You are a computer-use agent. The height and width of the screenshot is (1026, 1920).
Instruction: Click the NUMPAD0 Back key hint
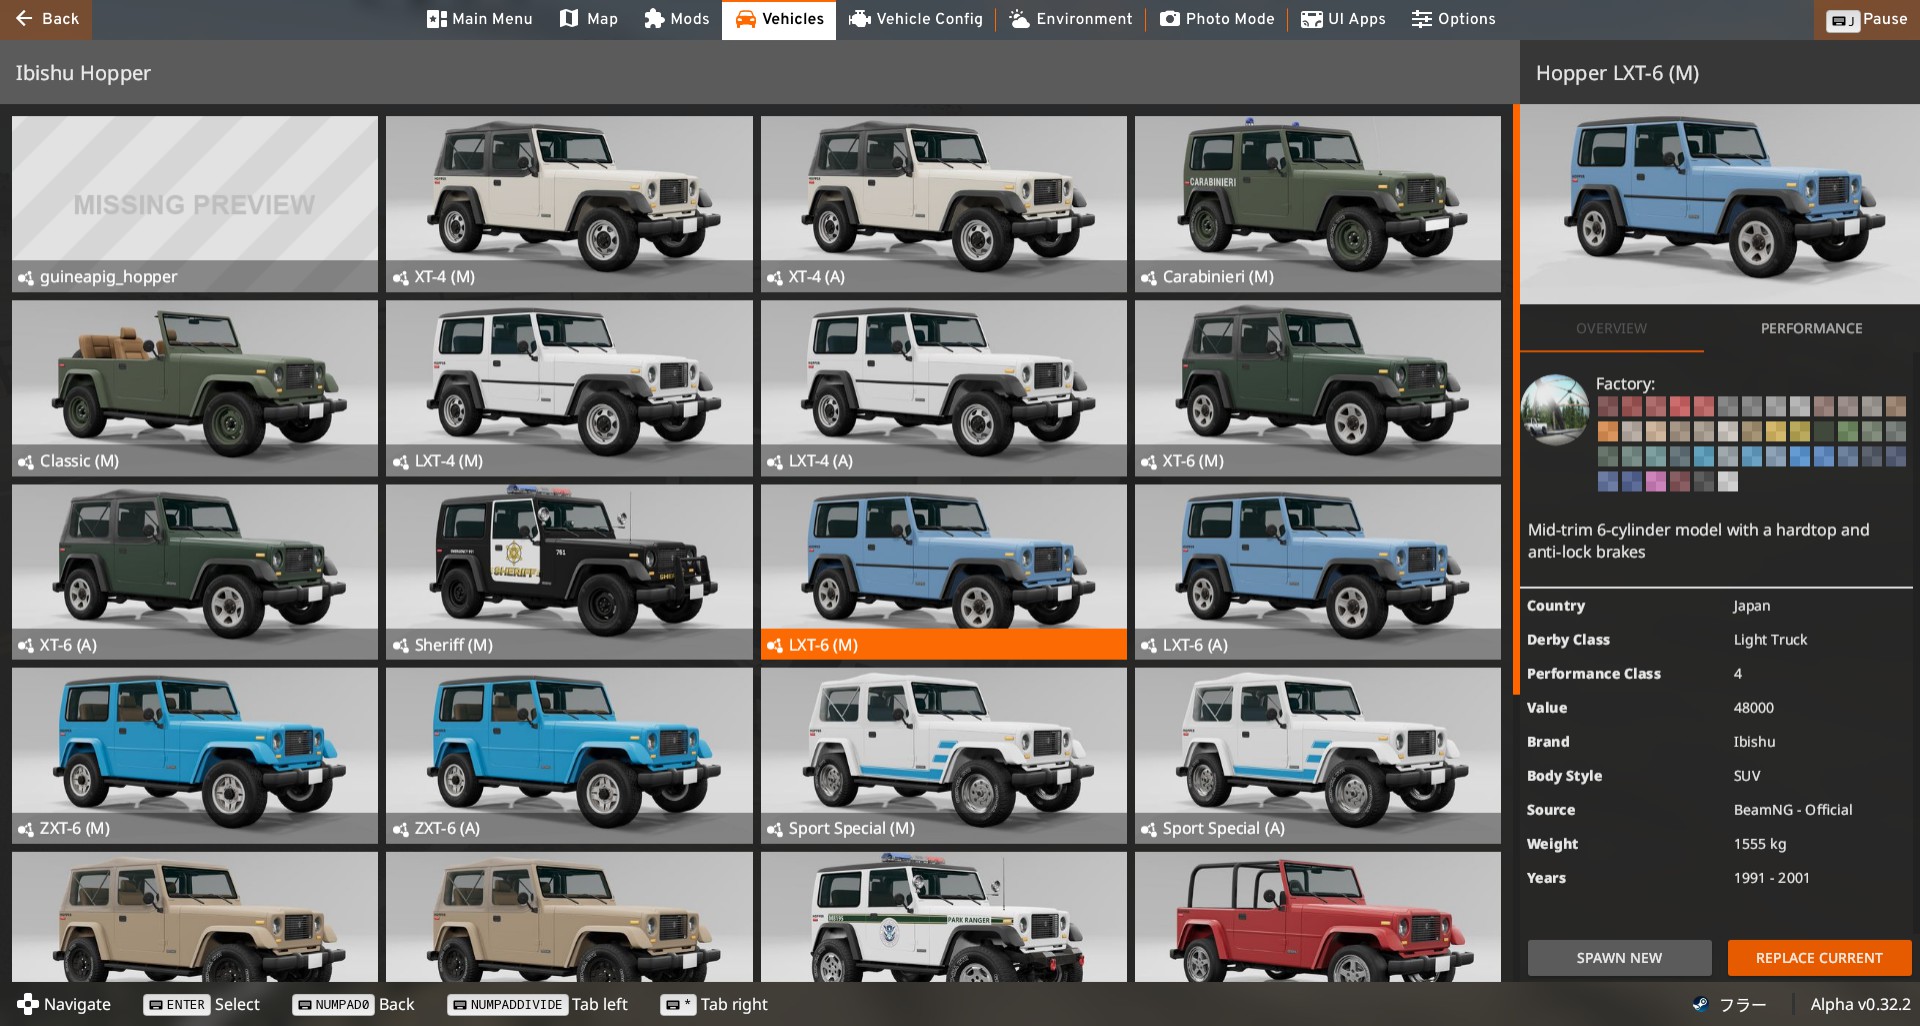353,1005
